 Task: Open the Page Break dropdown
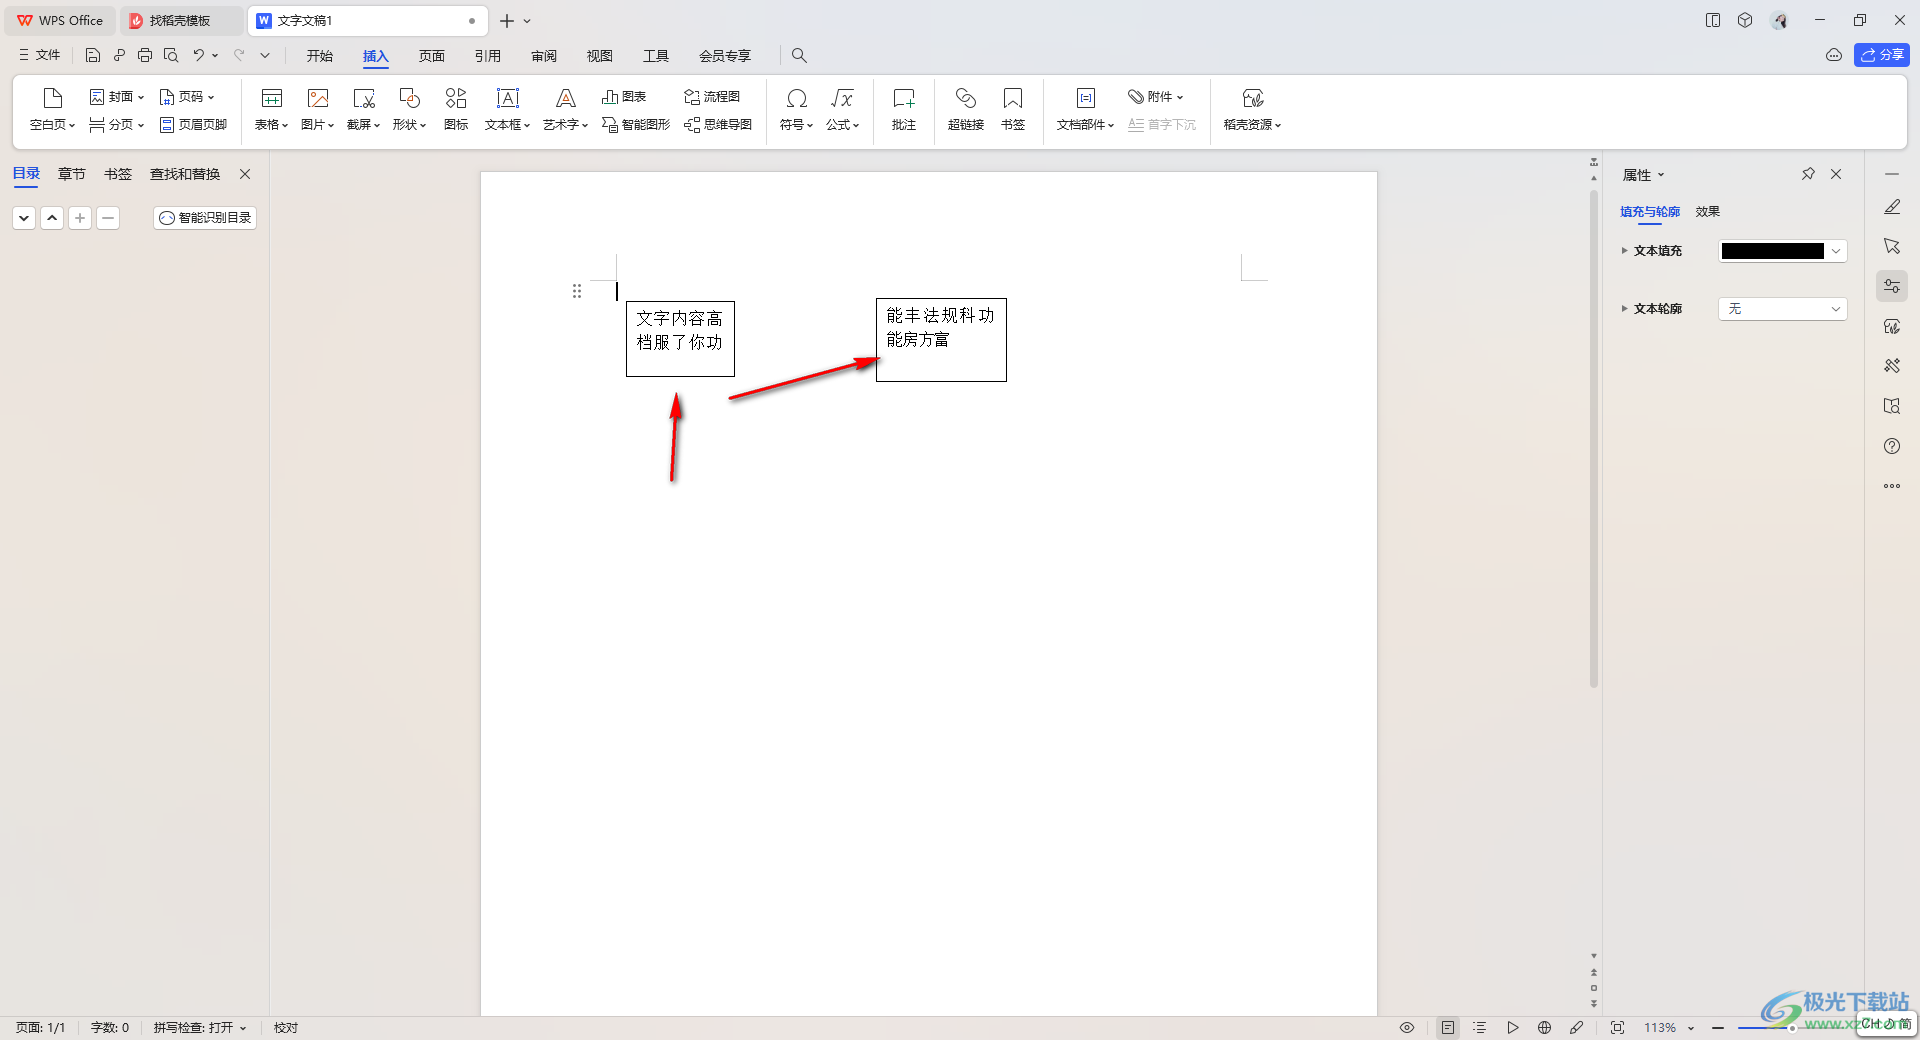click(x=117, y=125)
